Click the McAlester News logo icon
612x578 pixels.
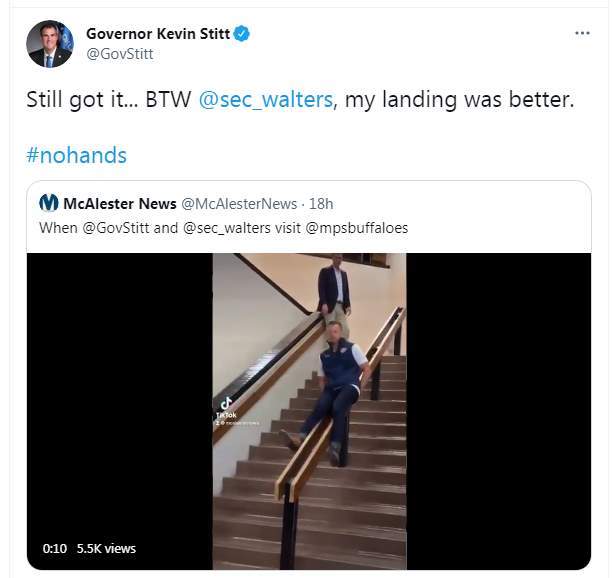(48, 203)
